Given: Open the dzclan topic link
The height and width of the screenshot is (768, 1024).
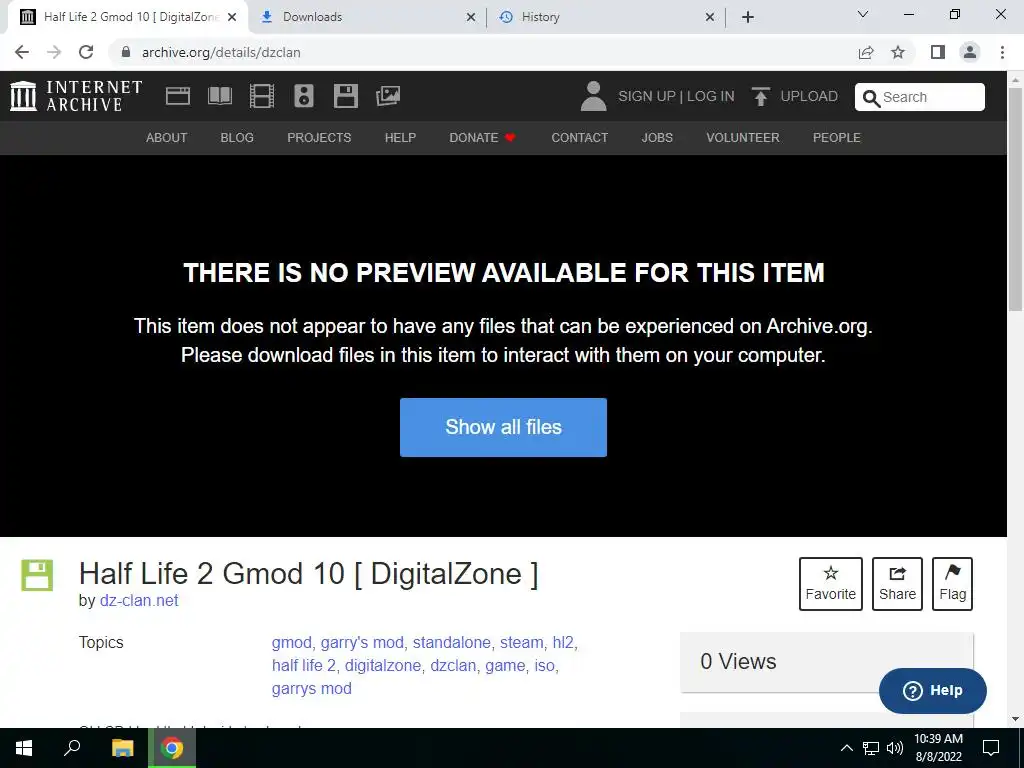Looking at the screenshot, I should [x=453, y=665].
